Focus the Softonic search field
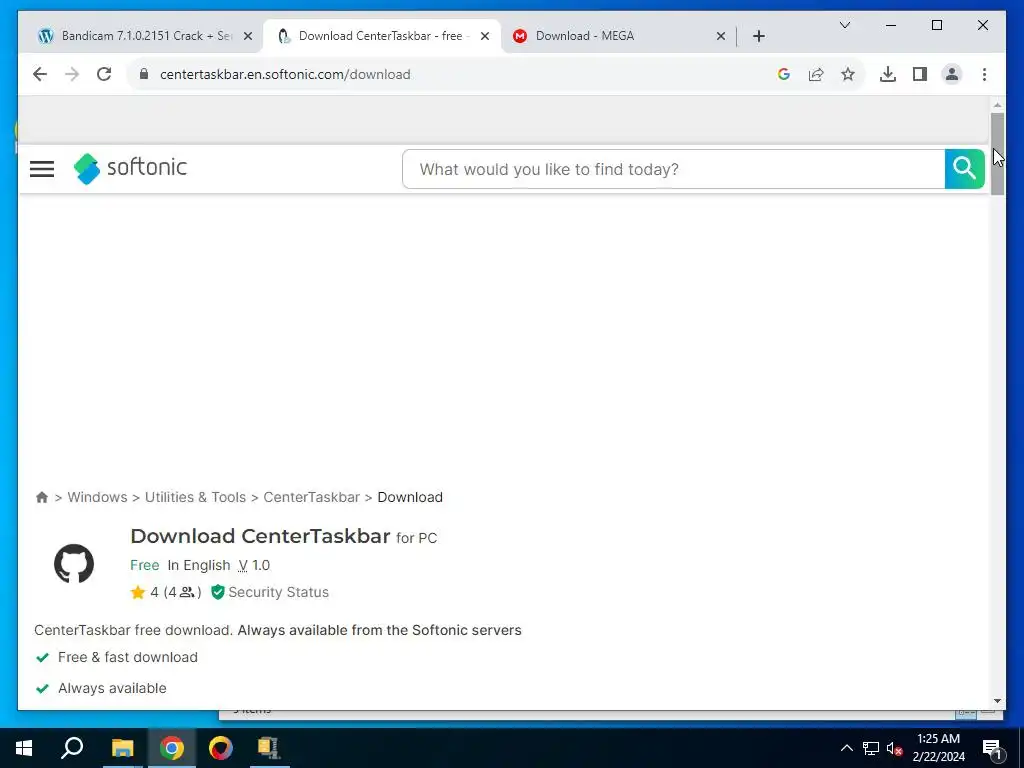The image size is (1024, 768). (673, 169)
